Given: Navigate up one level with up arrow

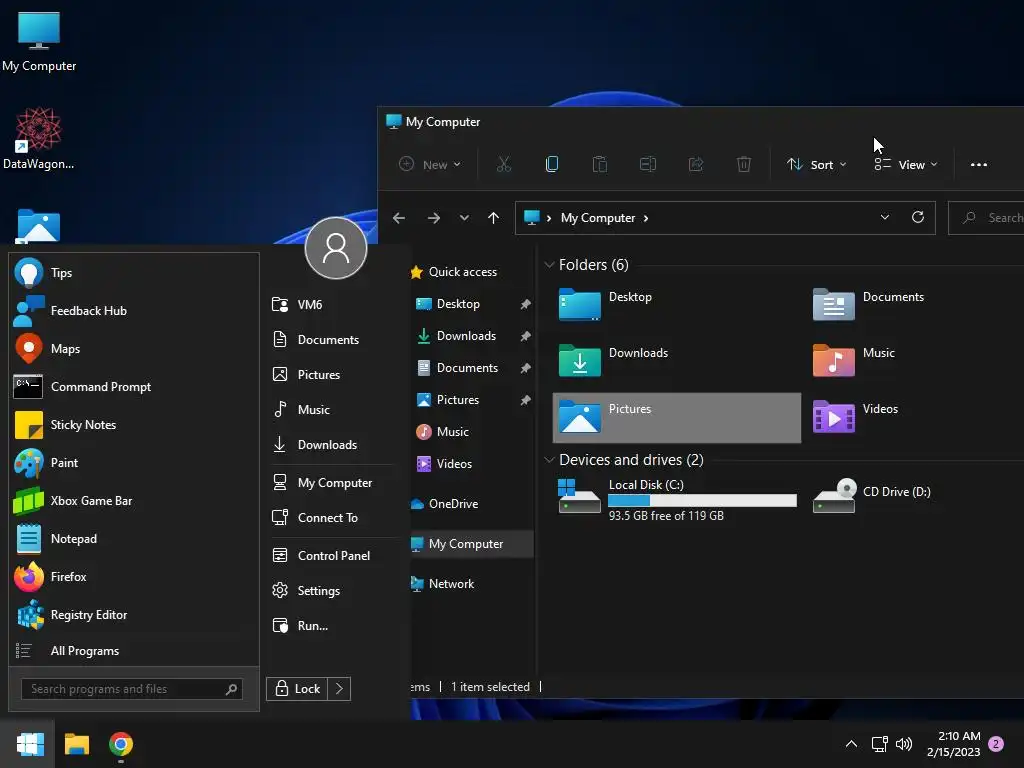Looking at the screenshot, I should (x=494, y=218).
